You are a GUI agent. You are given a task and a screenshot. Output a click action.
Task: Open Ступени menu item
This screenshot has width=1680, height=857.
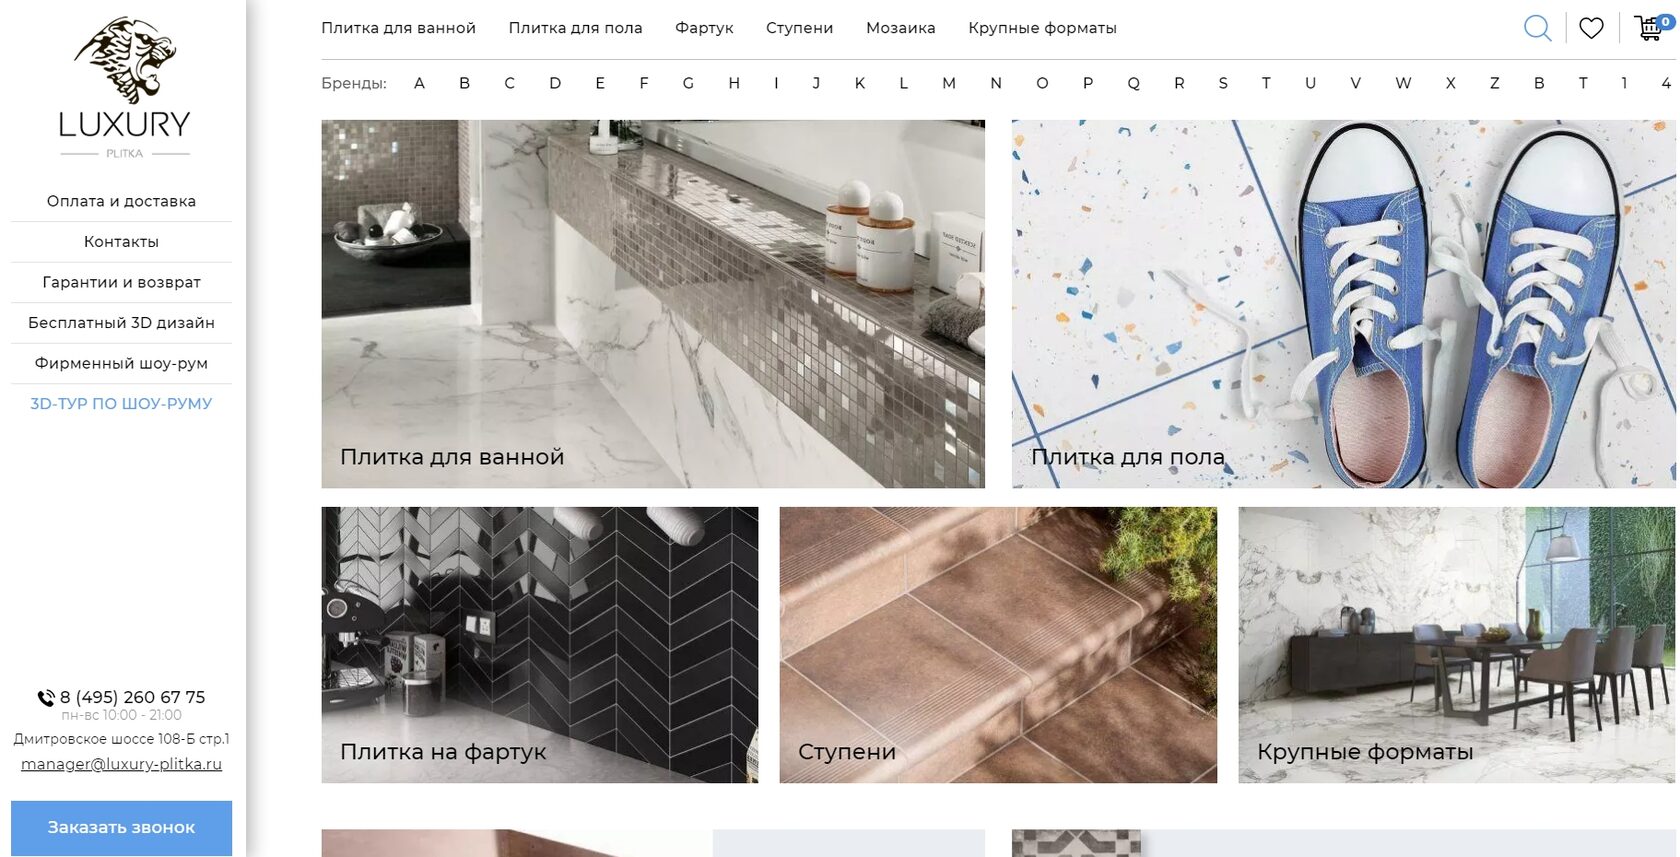click(799, 28)
